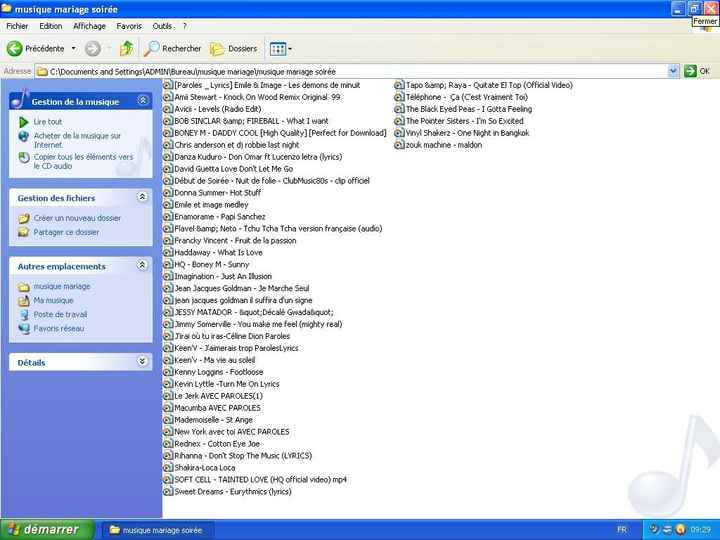Select file The Pointer Sisters - I'm So Excited
The width and height of the screenshot is (720, 540).
pos(465,121)
